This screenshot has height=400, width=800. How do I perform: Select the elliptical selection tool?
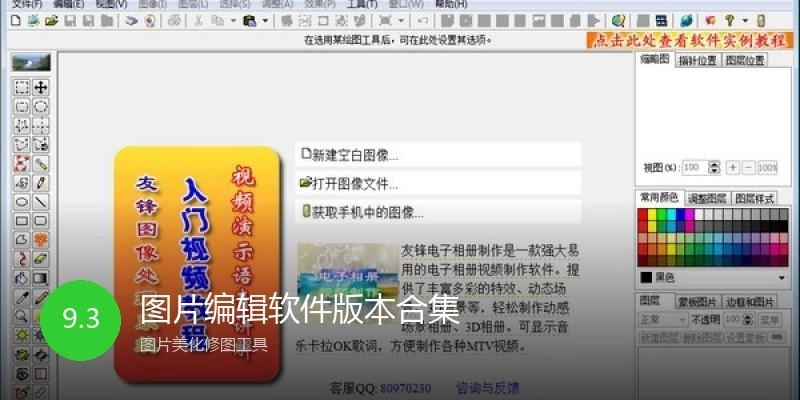pos(41,107)
